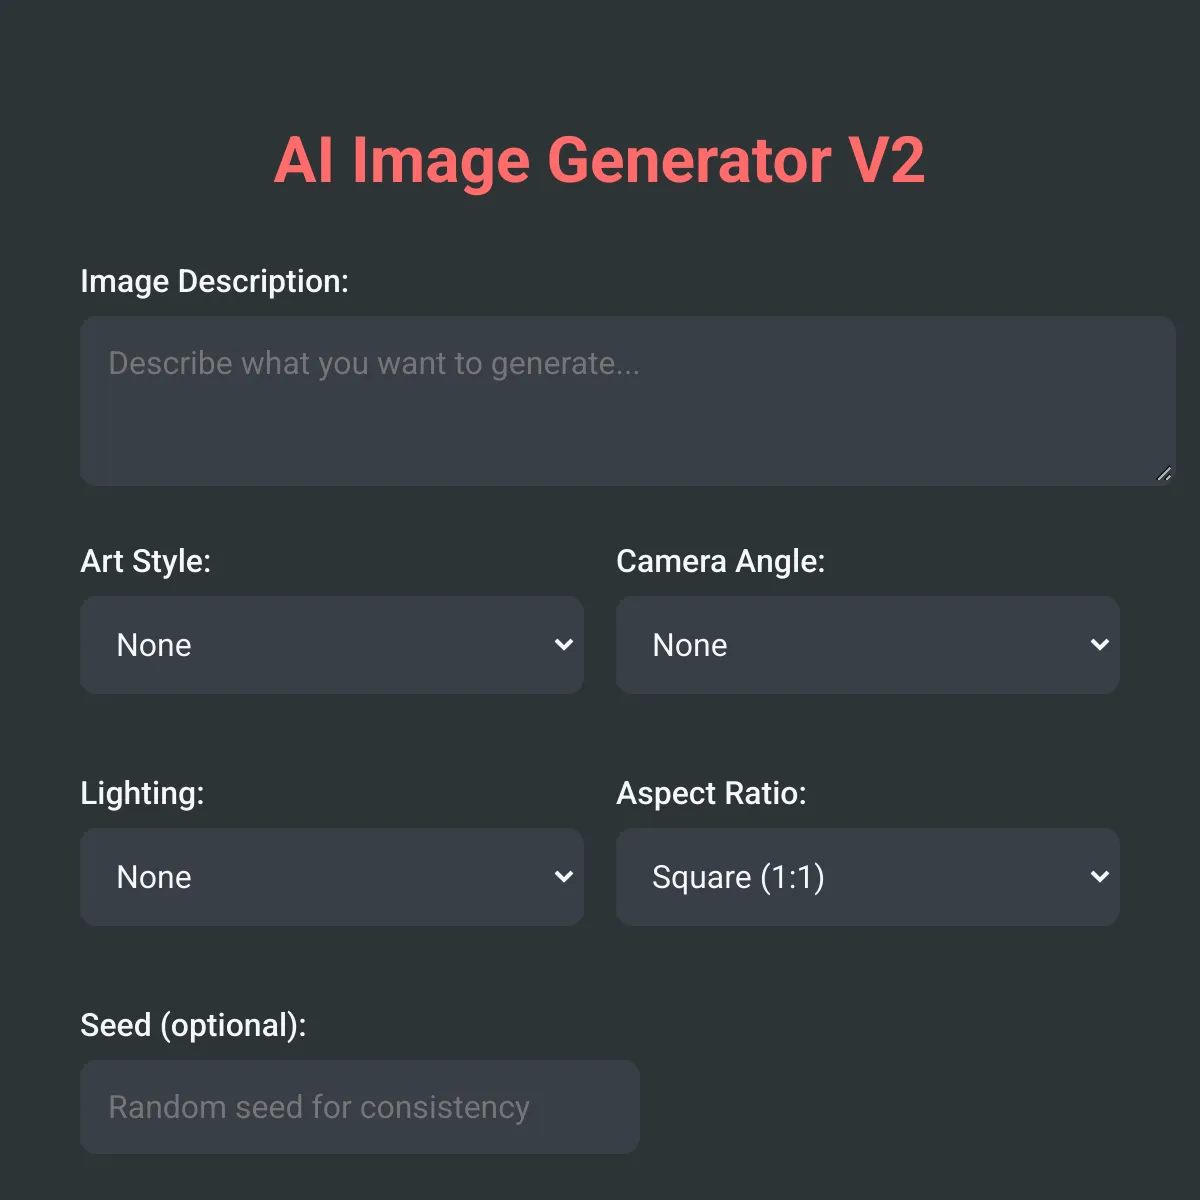
Task: Open the Camera Angle dropdown
Action: point(868,645)
